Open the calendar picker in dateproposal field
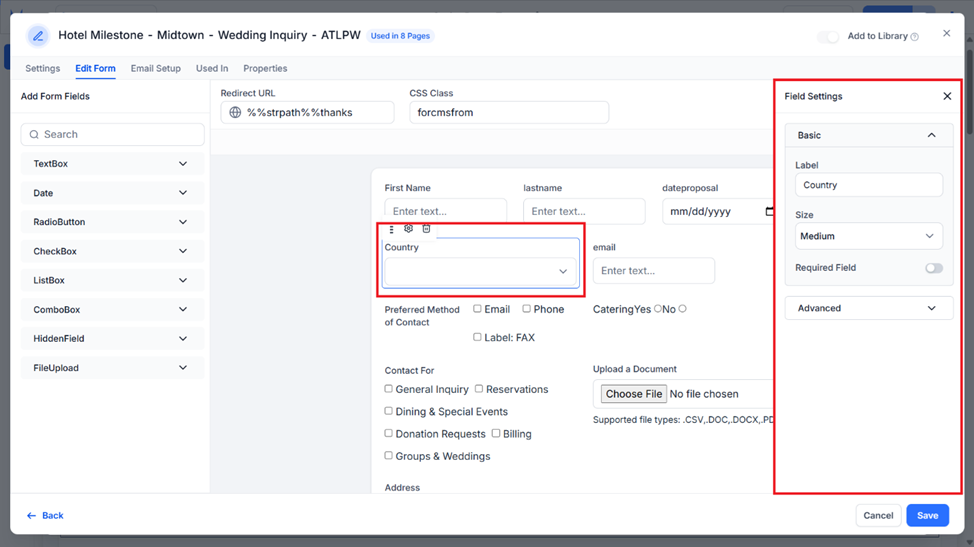This screenshot has width=974, height=547. pyautogui.click(x=769, y=211)
